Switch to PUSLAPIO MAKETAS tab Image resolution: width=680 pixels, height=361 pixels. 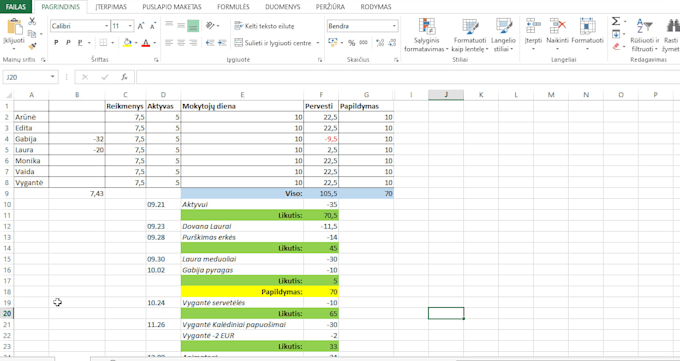(172, 7)
